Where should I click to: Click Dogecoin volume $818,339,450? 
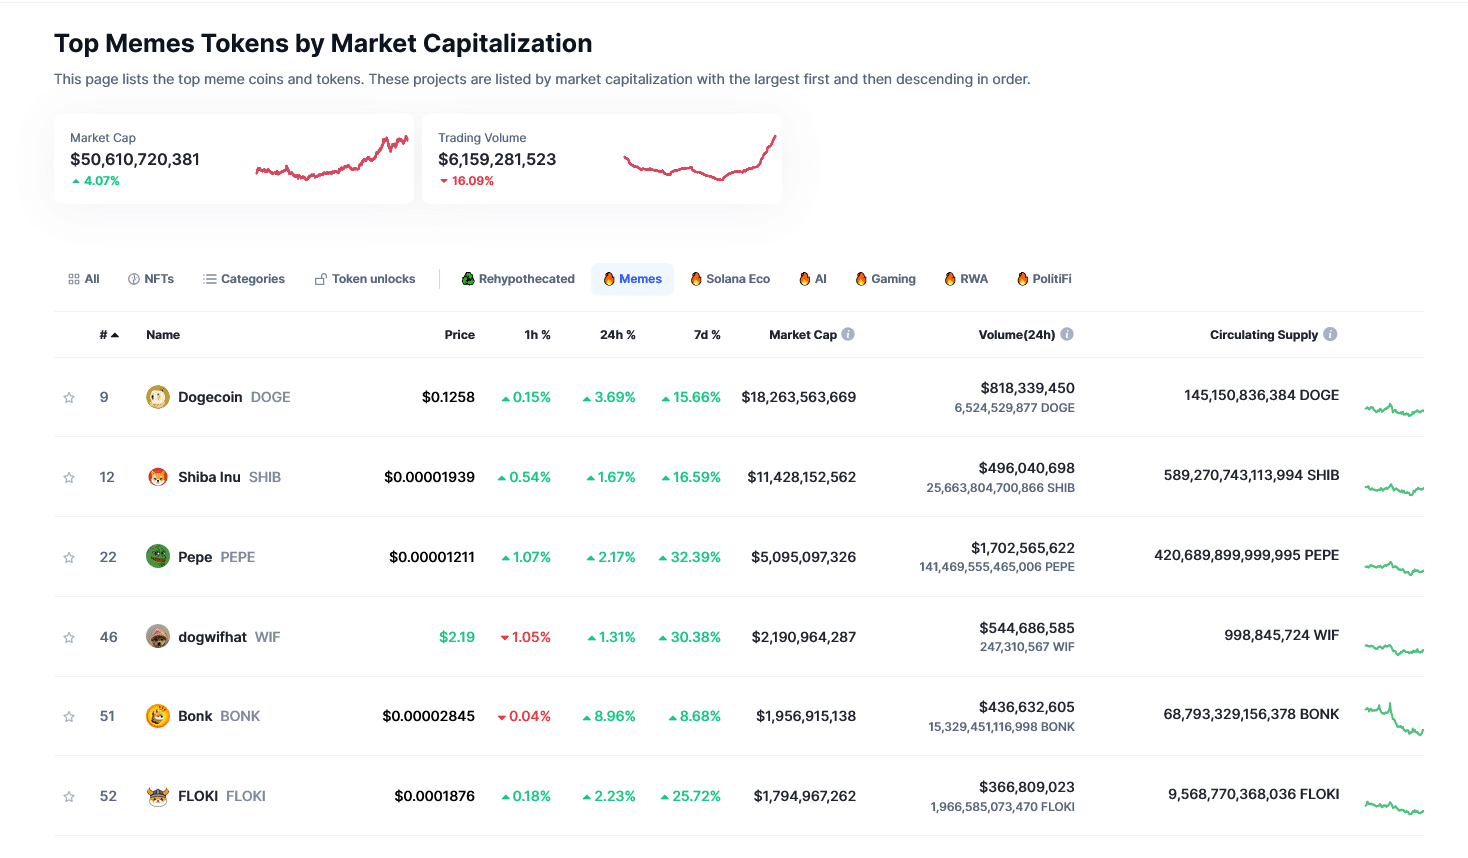[x=1027, y=388]
